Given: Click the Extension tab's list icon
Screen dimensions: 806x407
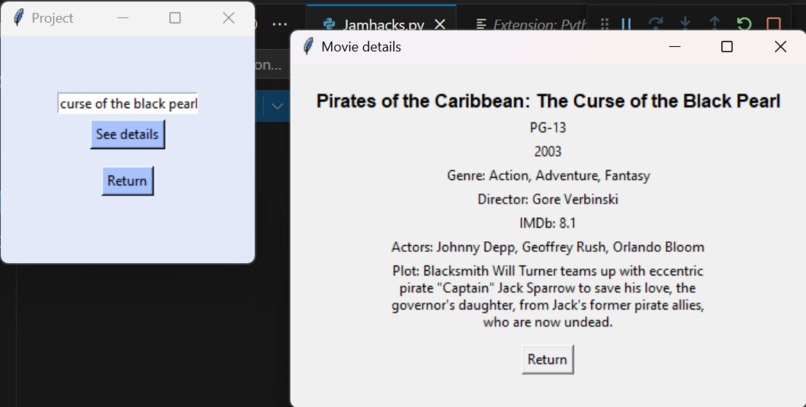Looking at the screenshot, I should coord(482,24).
